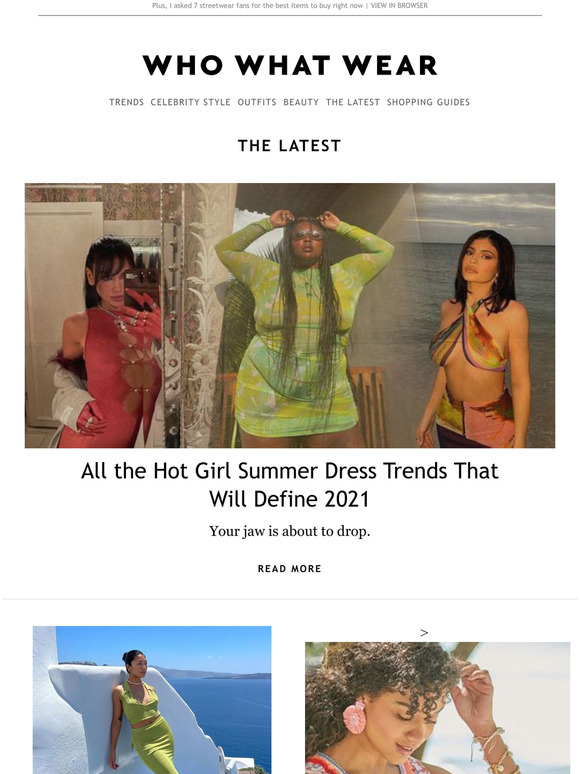Image resolution: width=580 pixels, height=774 pixels.
Task: Click Read More under dress trends article
Action: [x=290, y=569]
